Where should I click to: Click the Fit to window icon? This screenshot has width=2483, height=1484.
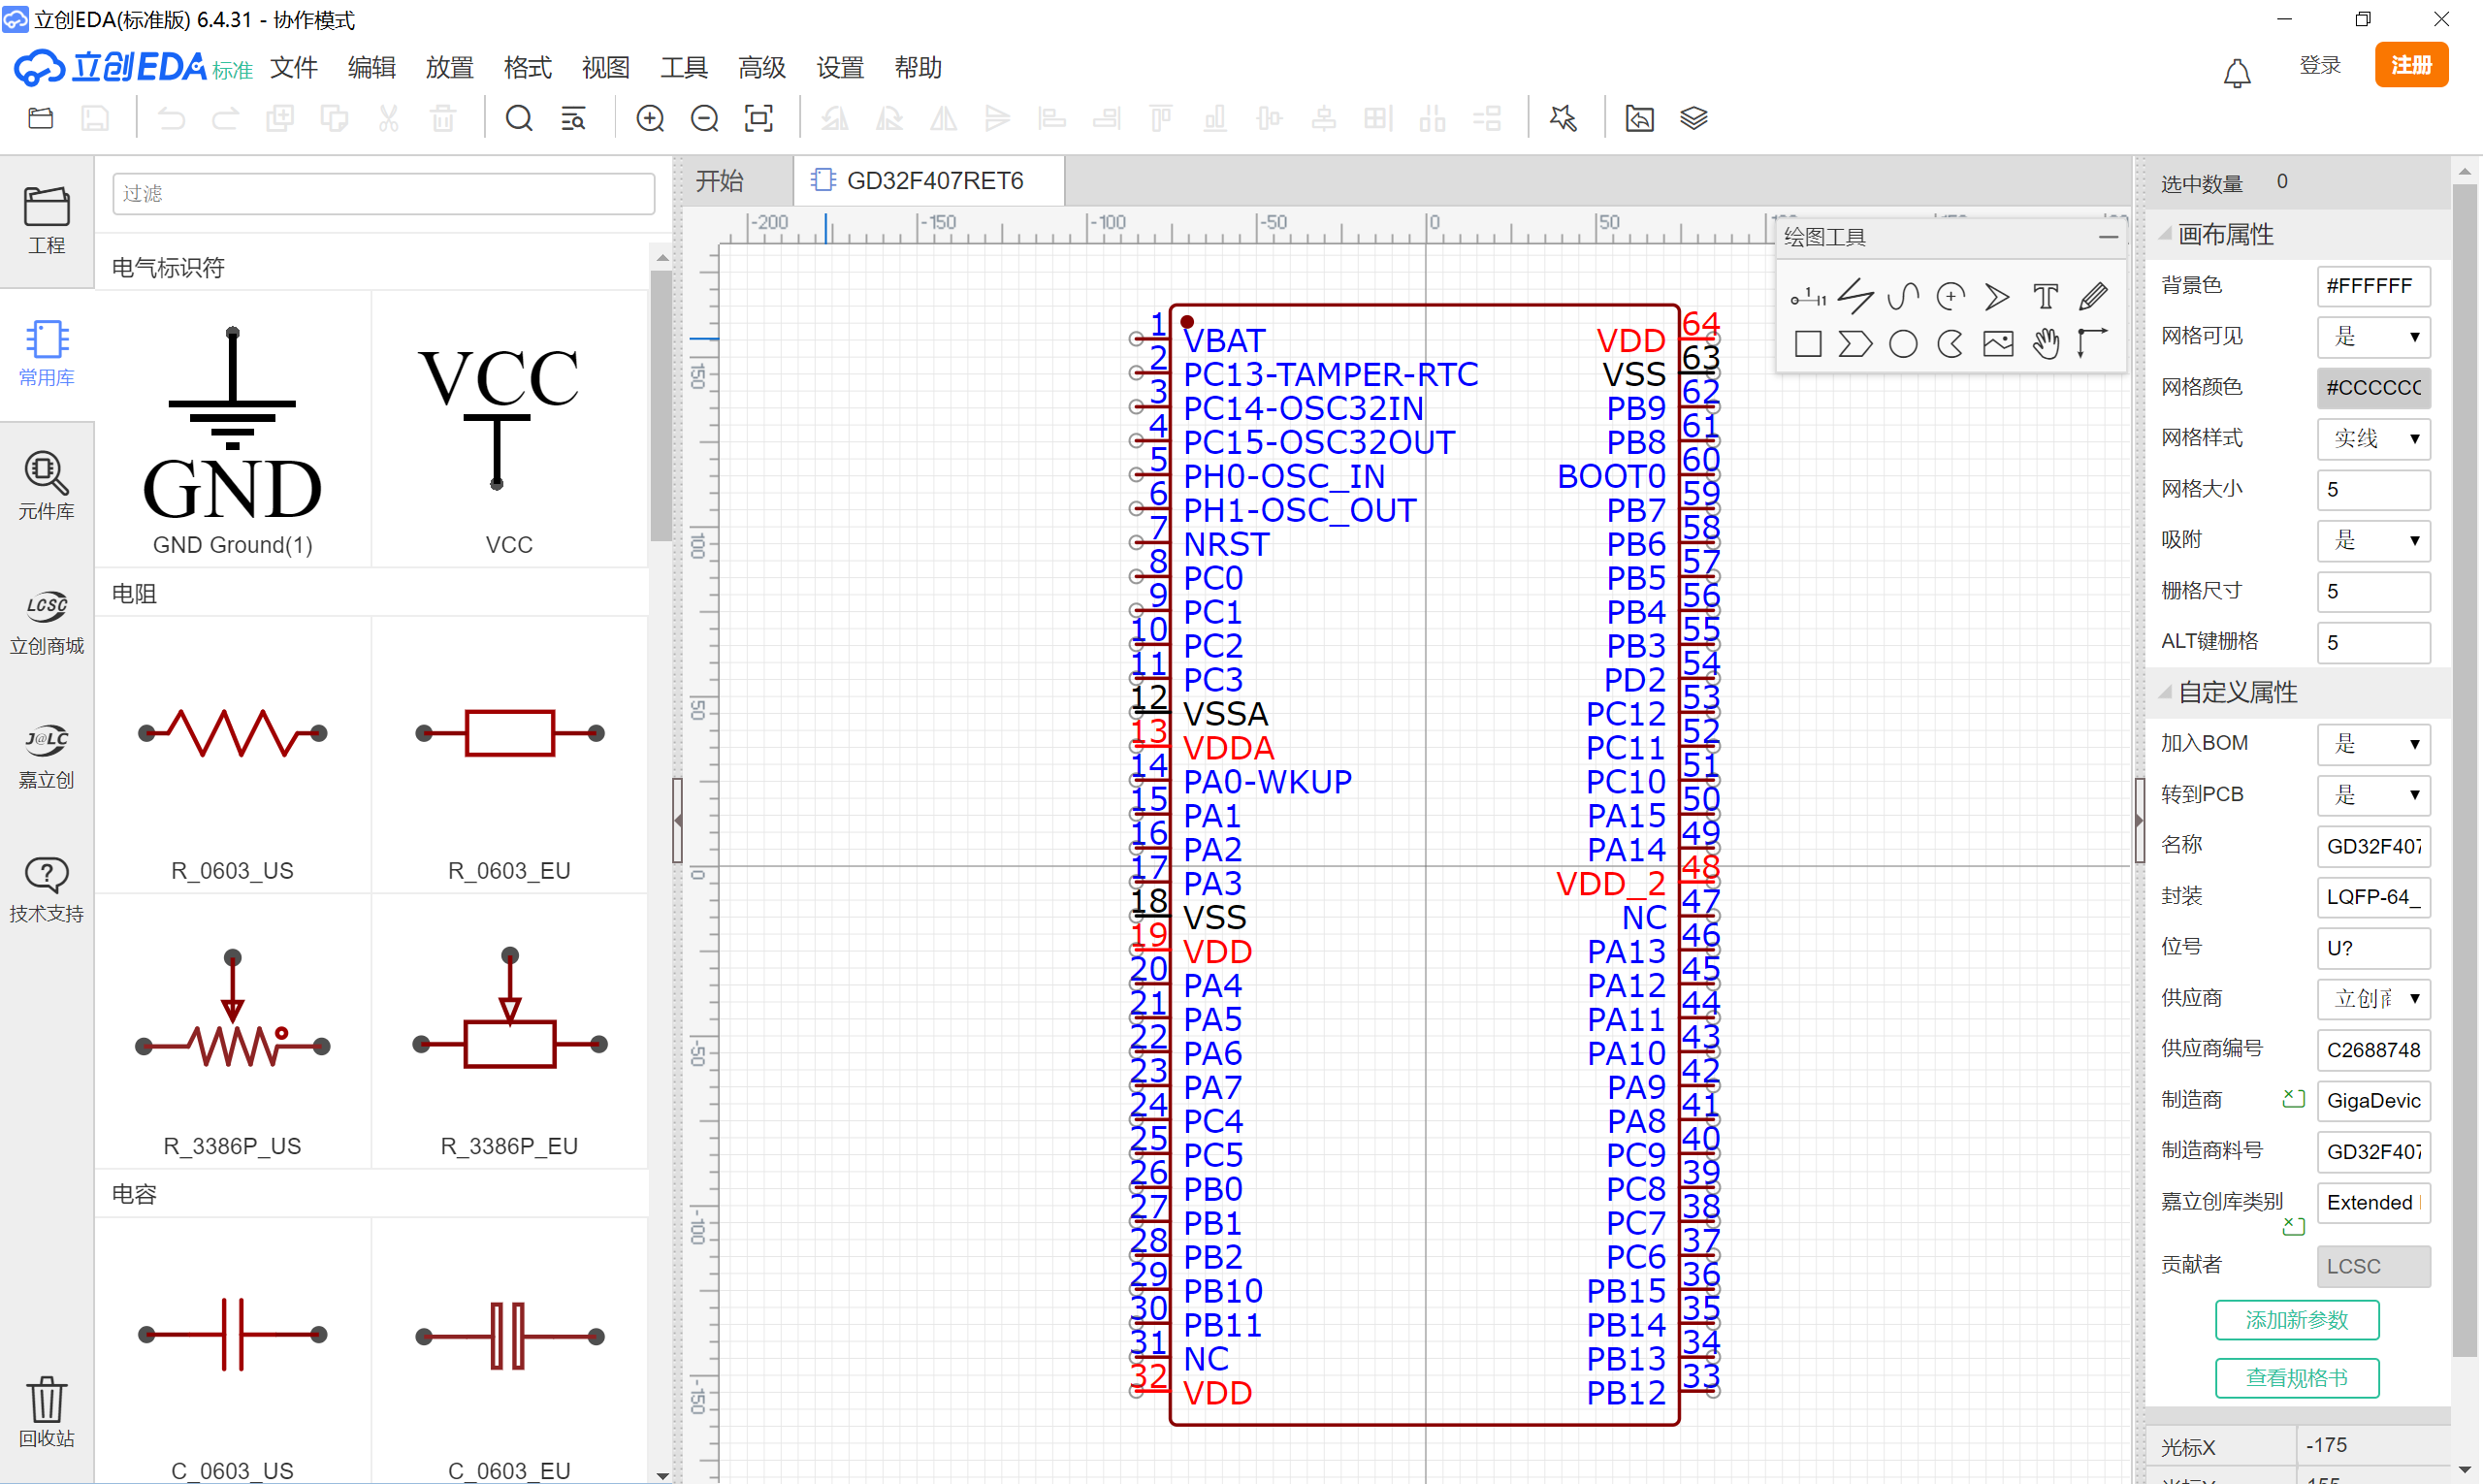[x=759, y=118]
